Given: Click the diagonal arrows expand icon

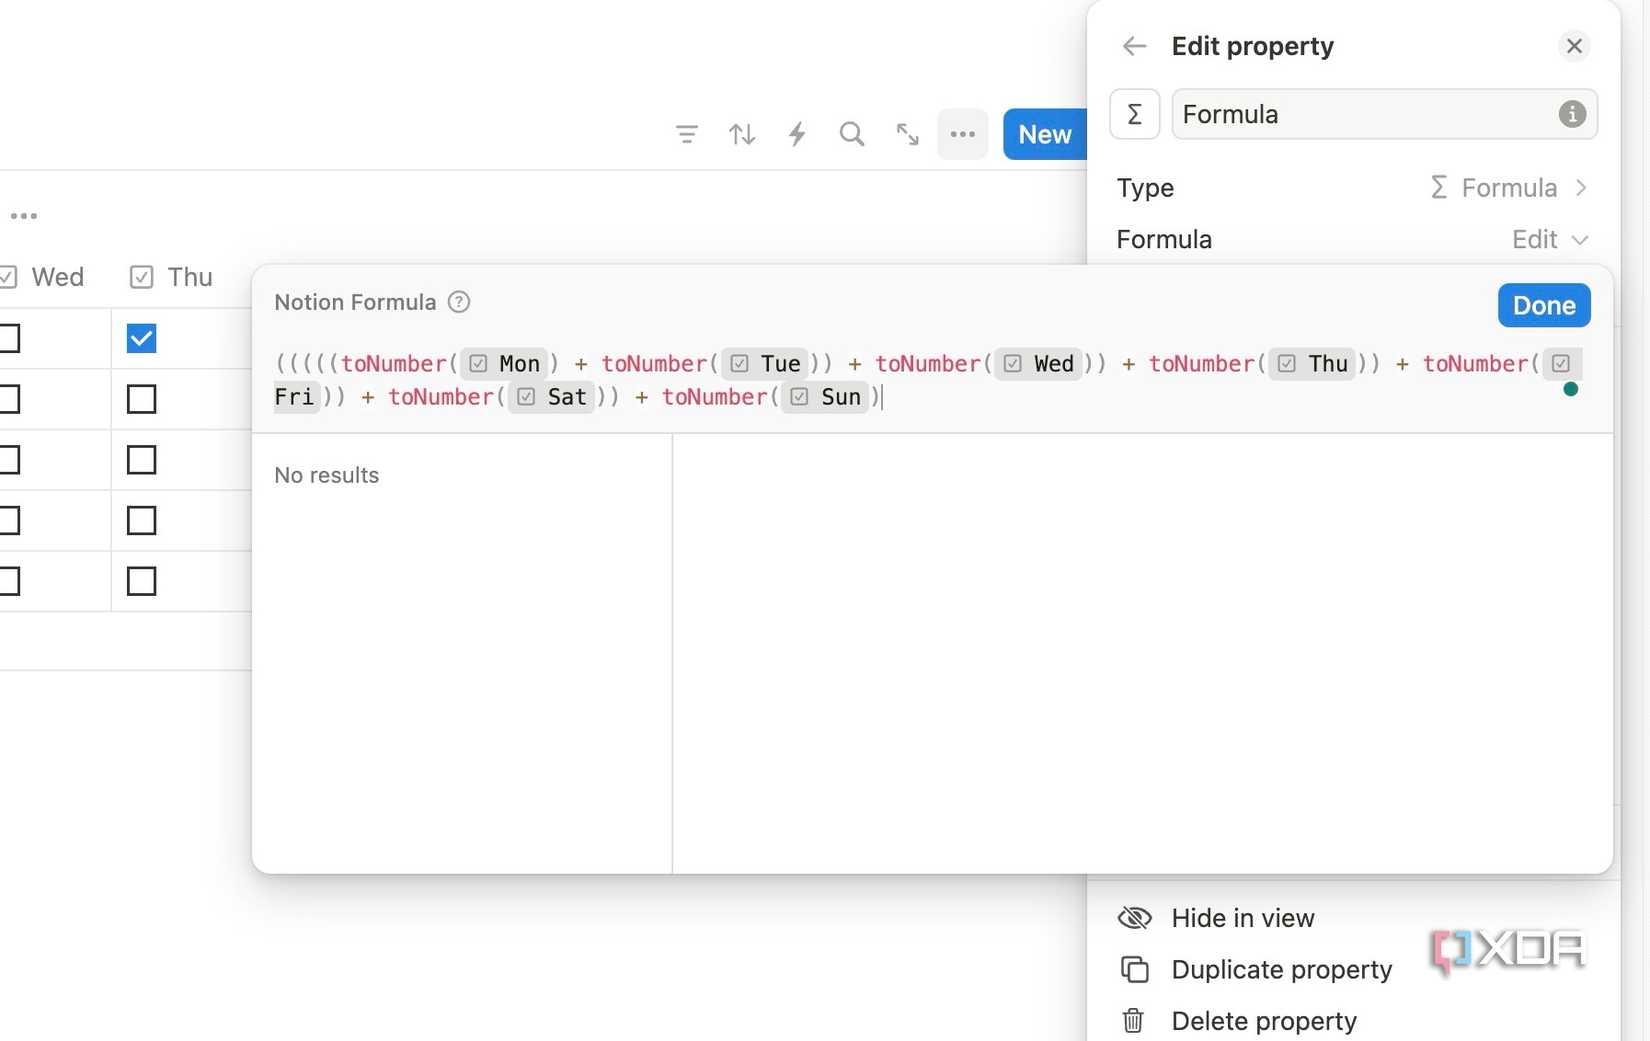Looking at the screenshot, I should click(908, 134).
